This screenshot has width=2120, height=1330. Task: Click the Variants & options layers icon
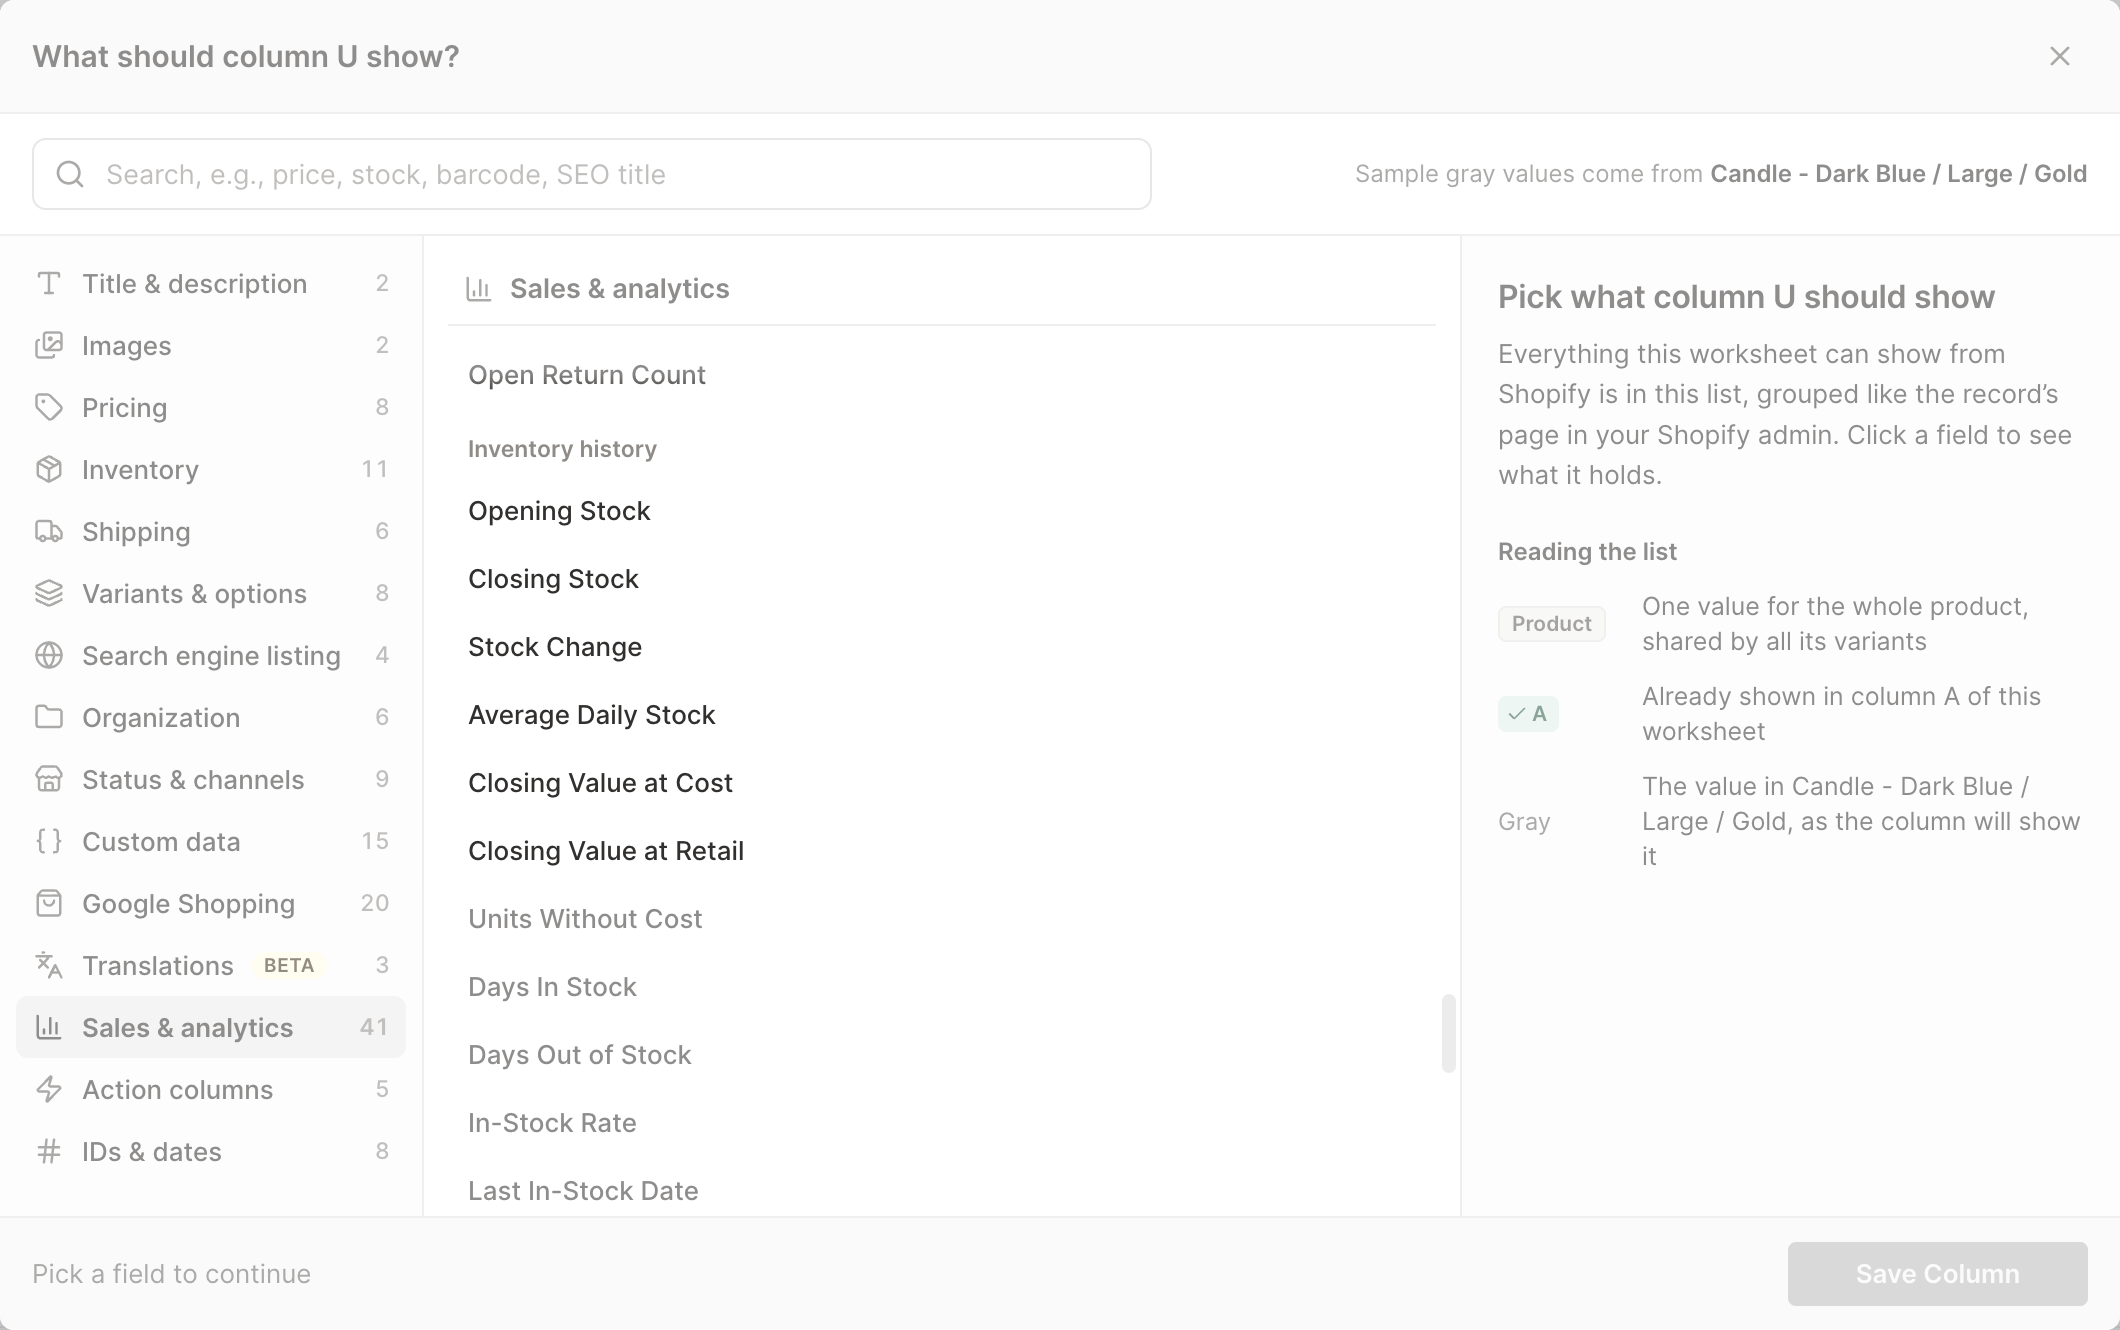pos(49,594)
